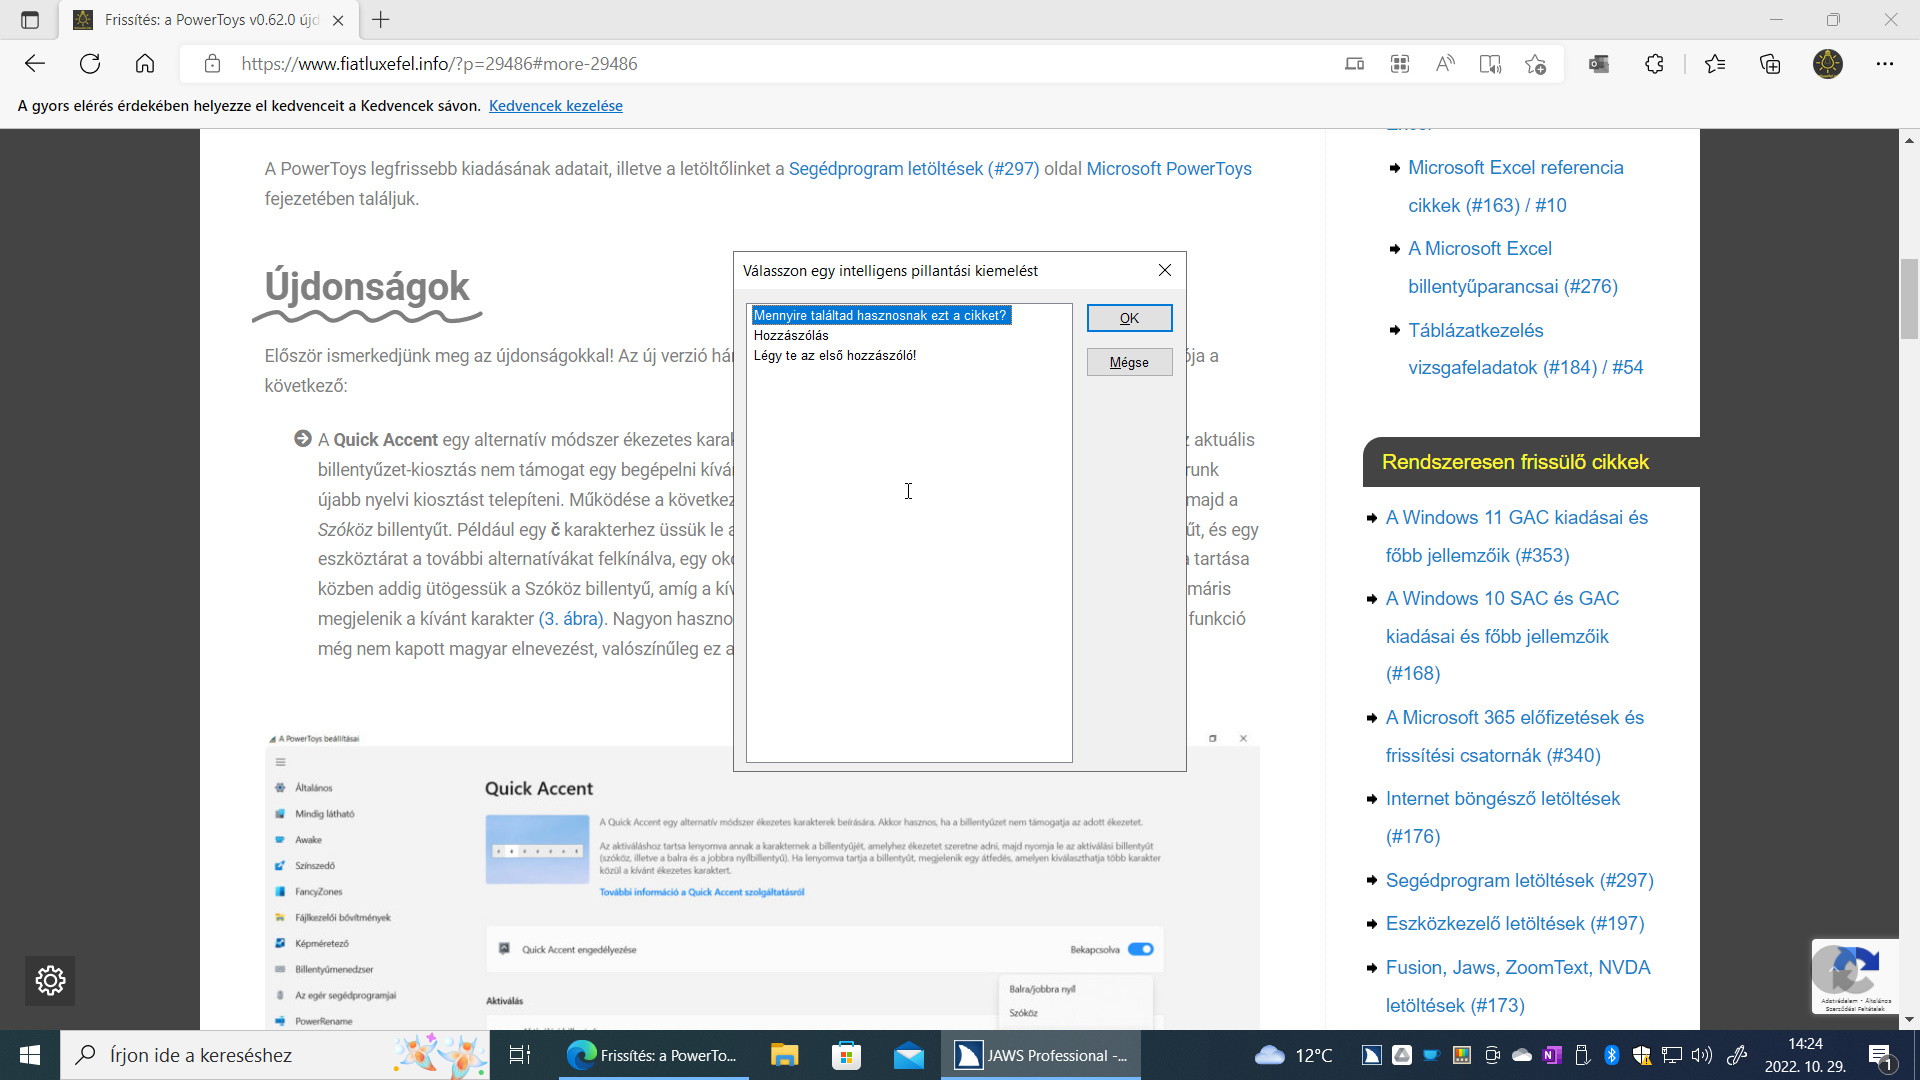
Task: Click the browser Refresh icon
Action: tap(90, 64)
